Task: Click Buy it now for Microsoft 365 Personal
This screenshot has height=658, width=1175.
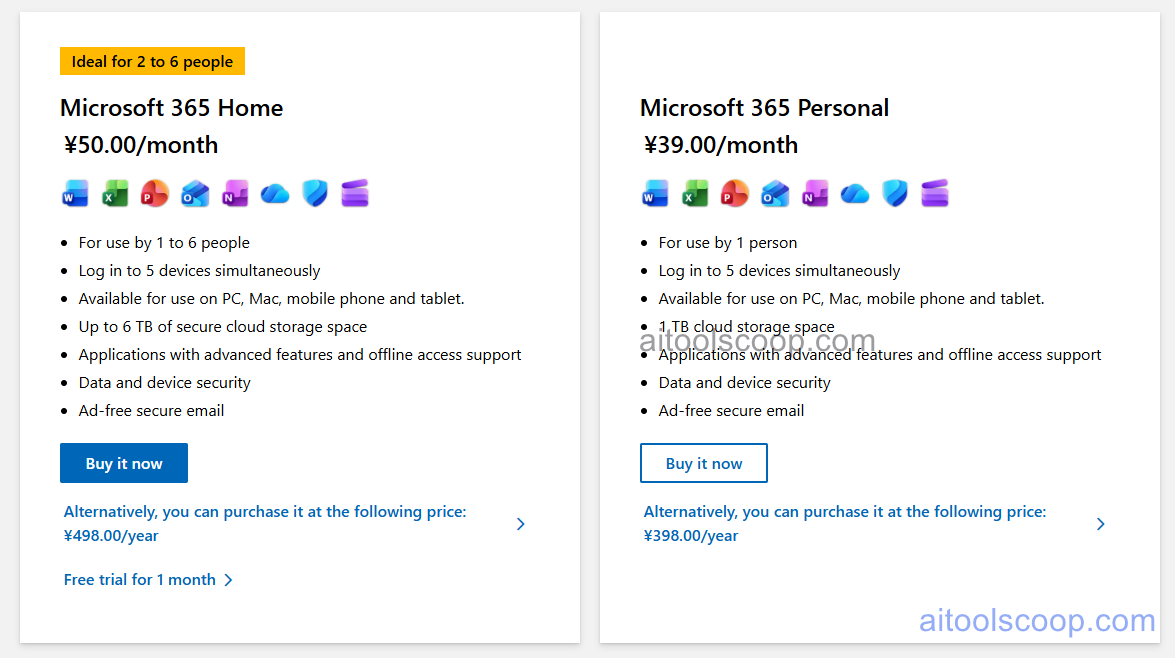Action: [x=703, y=462]
